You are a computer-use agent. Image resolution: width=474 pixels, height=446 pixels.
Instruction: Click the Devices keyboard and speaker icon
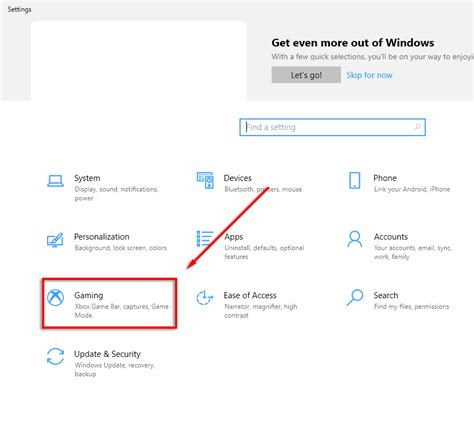(205, 180)
